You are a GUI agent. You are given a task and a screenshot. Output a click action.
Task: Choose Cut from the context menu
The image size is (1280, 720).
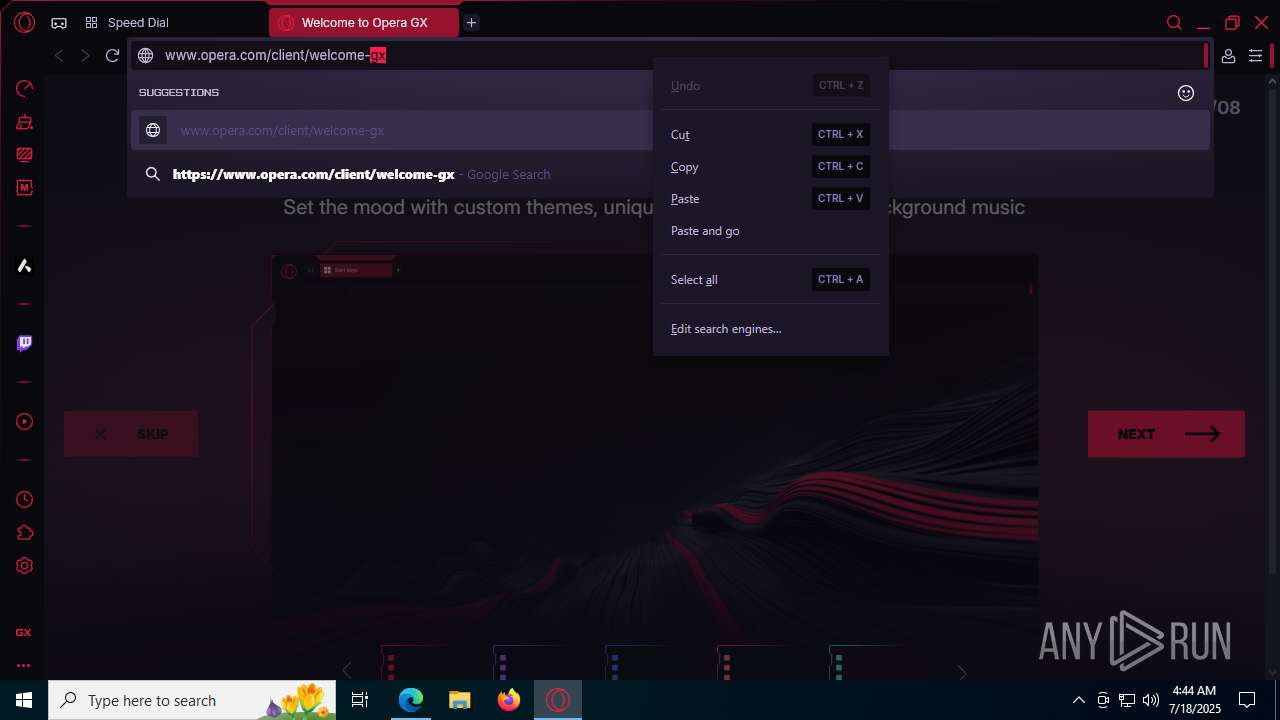coord(770,134)
